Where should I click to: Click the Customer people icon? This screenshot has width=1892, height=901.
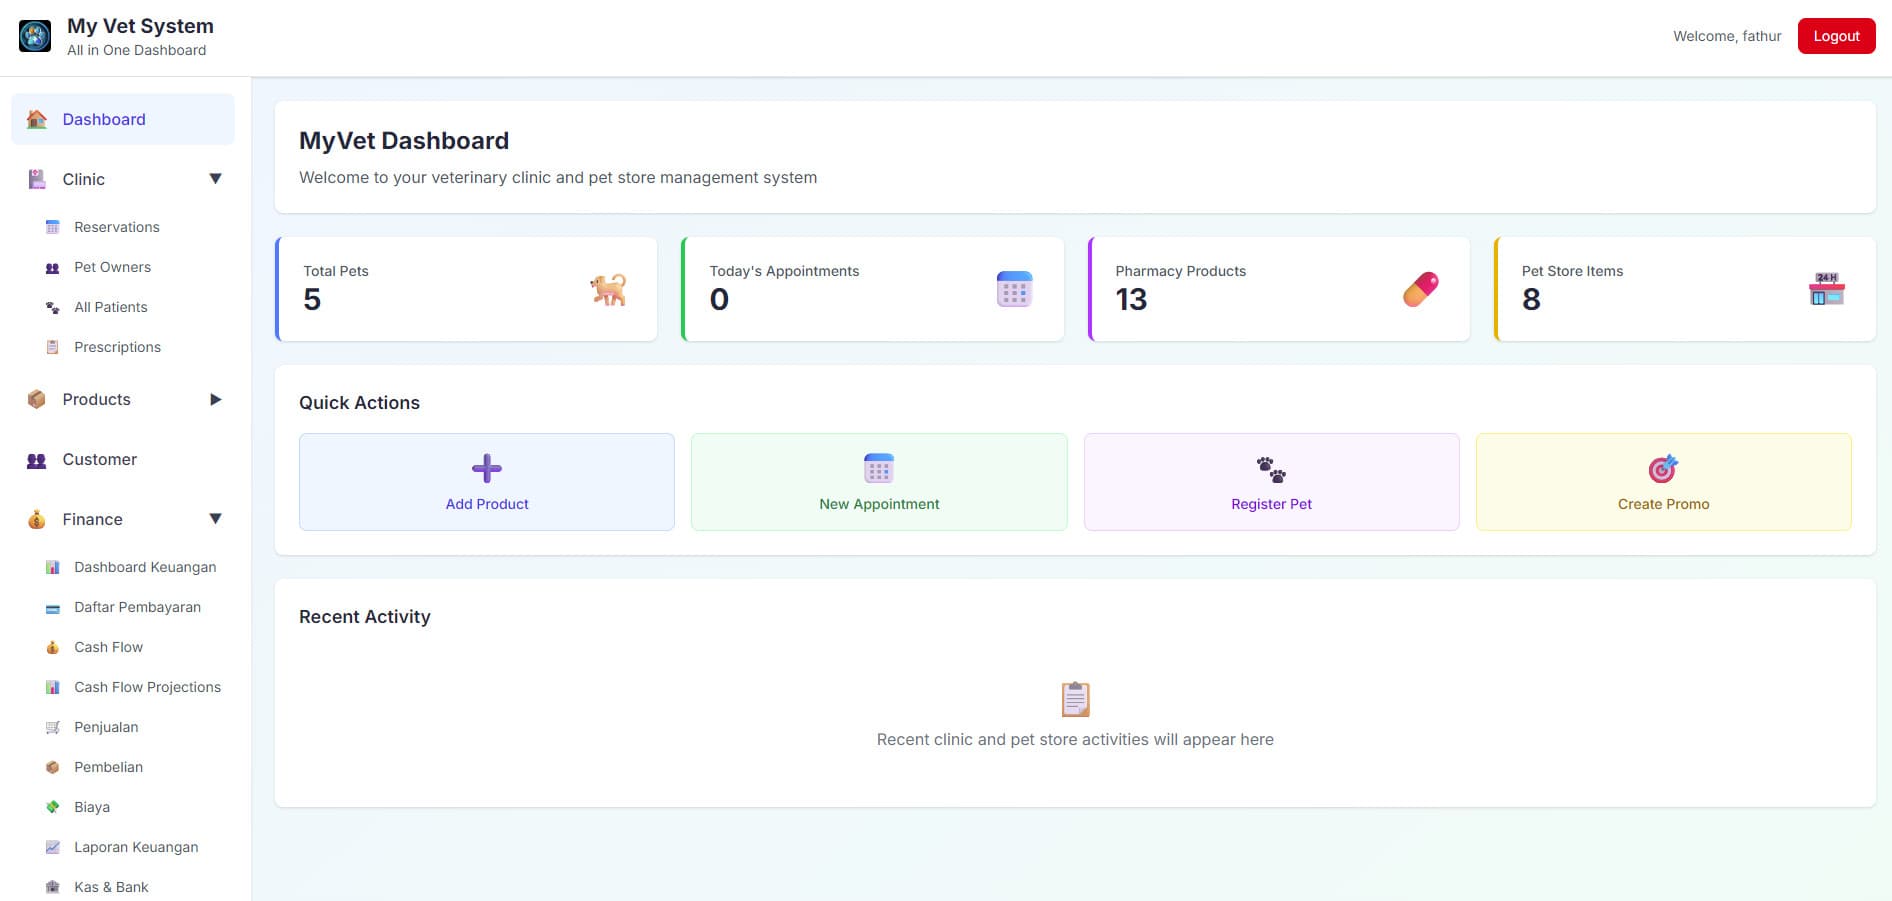tap(37, 459)
